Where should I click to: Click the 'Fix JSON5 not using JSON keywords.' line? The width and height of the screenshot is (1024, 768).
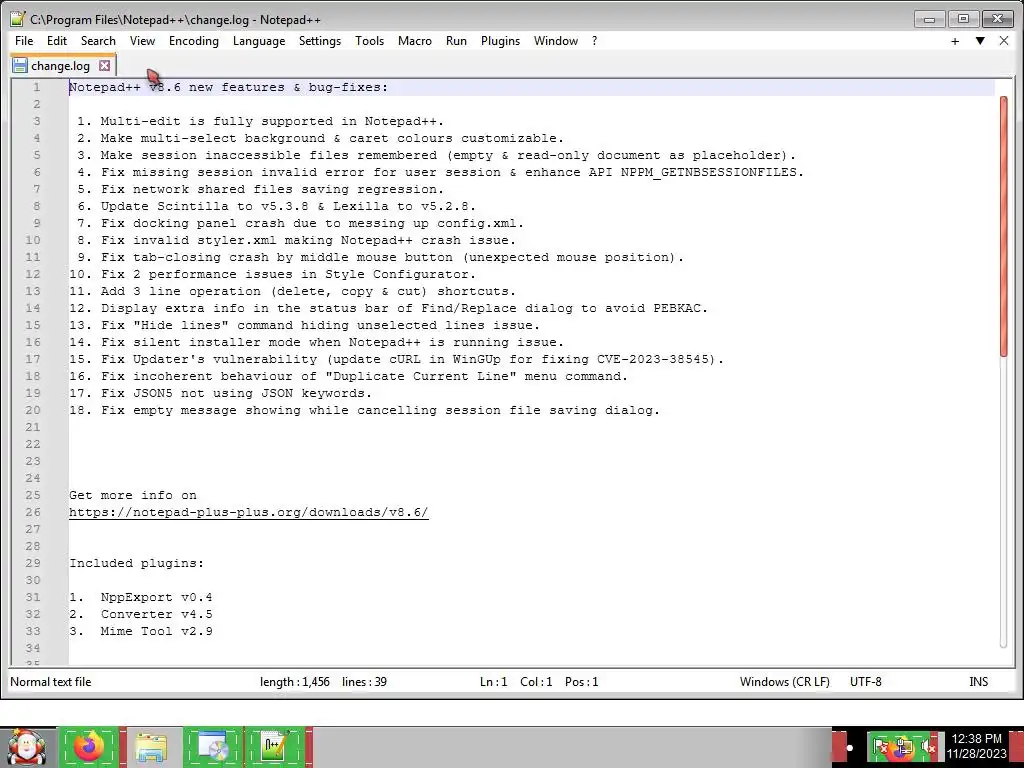tap(236, 393)
